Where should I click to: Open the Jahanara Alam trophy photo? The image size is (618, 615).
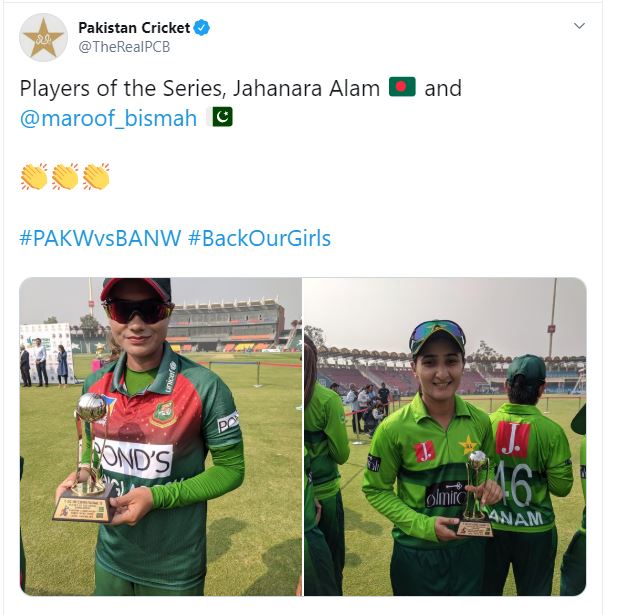(x=160, y=436)
